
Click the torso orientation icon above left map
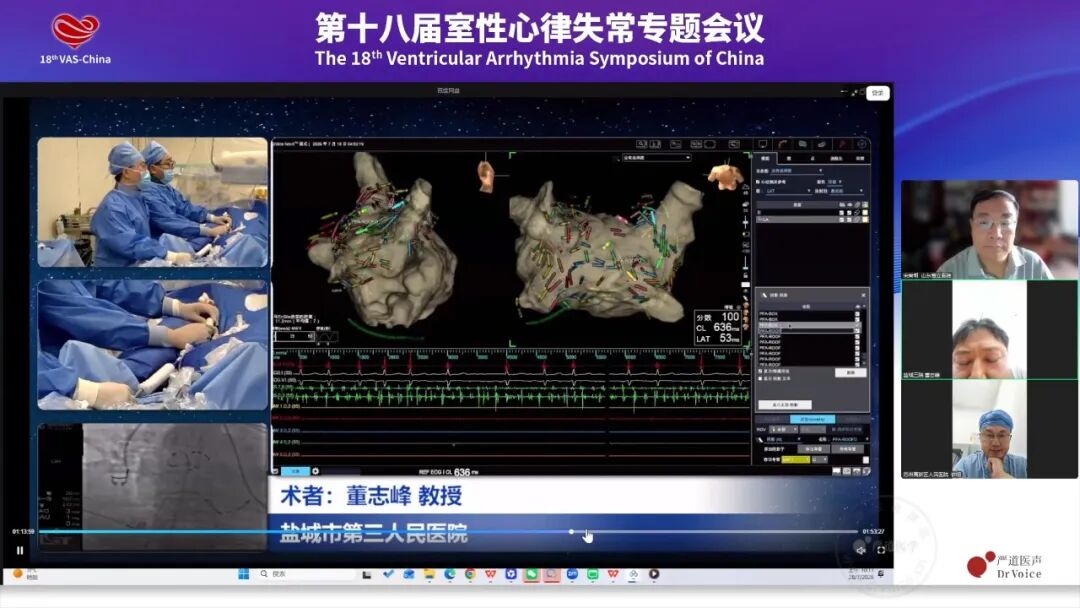(487, 176)
